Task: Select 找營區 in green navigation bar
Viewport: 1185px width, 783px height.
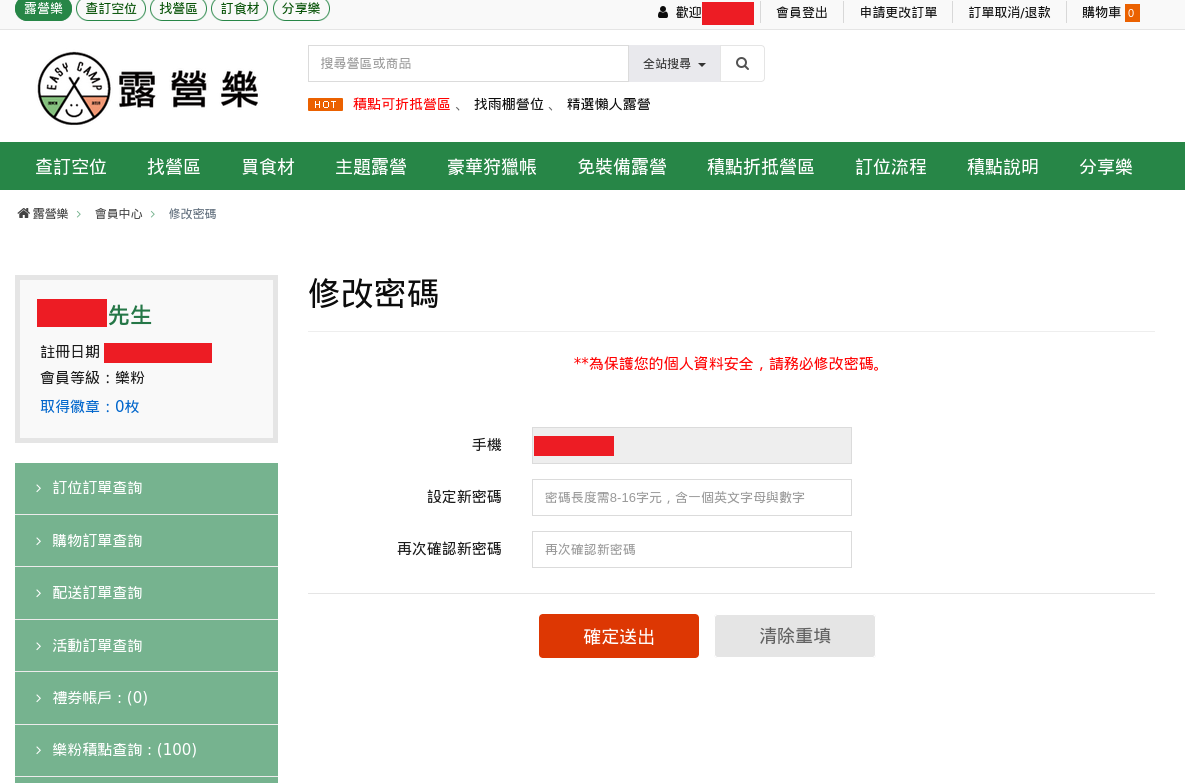Action: click(x=174, y=166)
